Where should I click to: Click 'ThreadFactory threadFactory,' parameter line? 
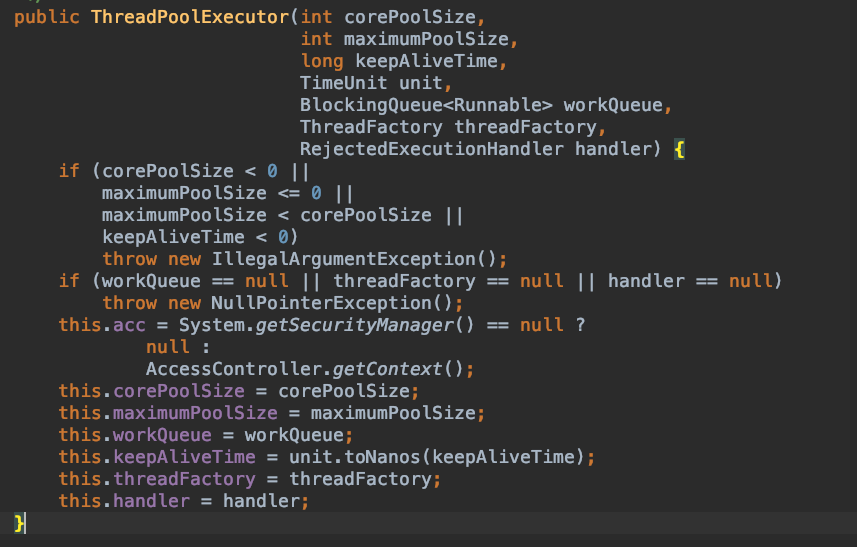coord(453,127)
